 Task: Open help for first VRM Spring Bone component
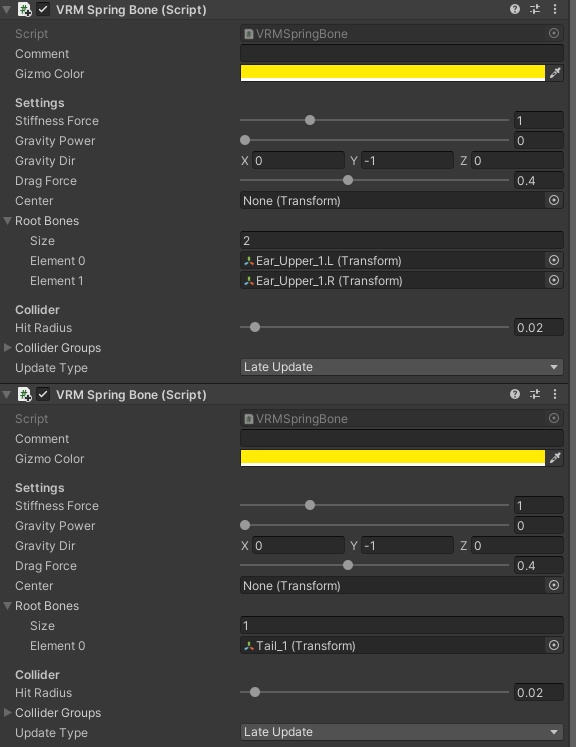[x=515, y=9]
